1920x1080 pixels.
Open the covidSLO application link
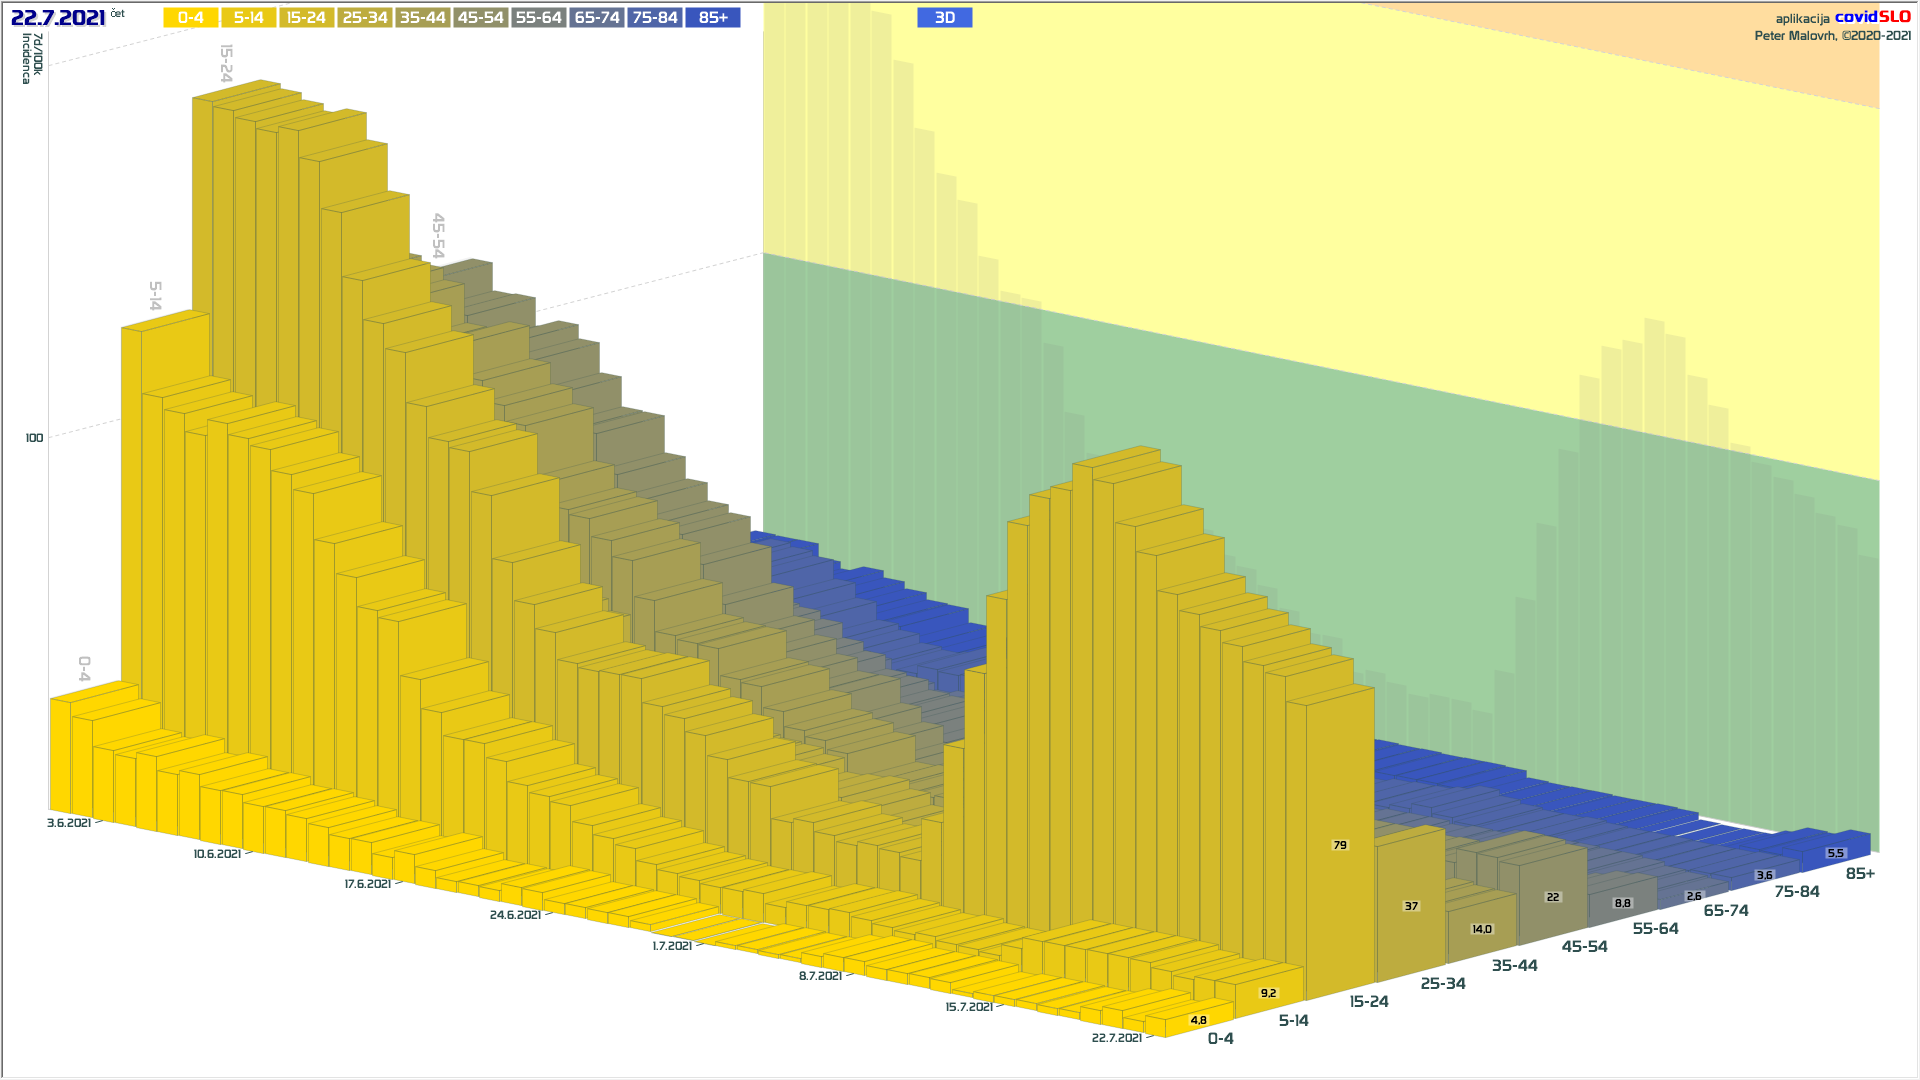tap(1871, 17)
